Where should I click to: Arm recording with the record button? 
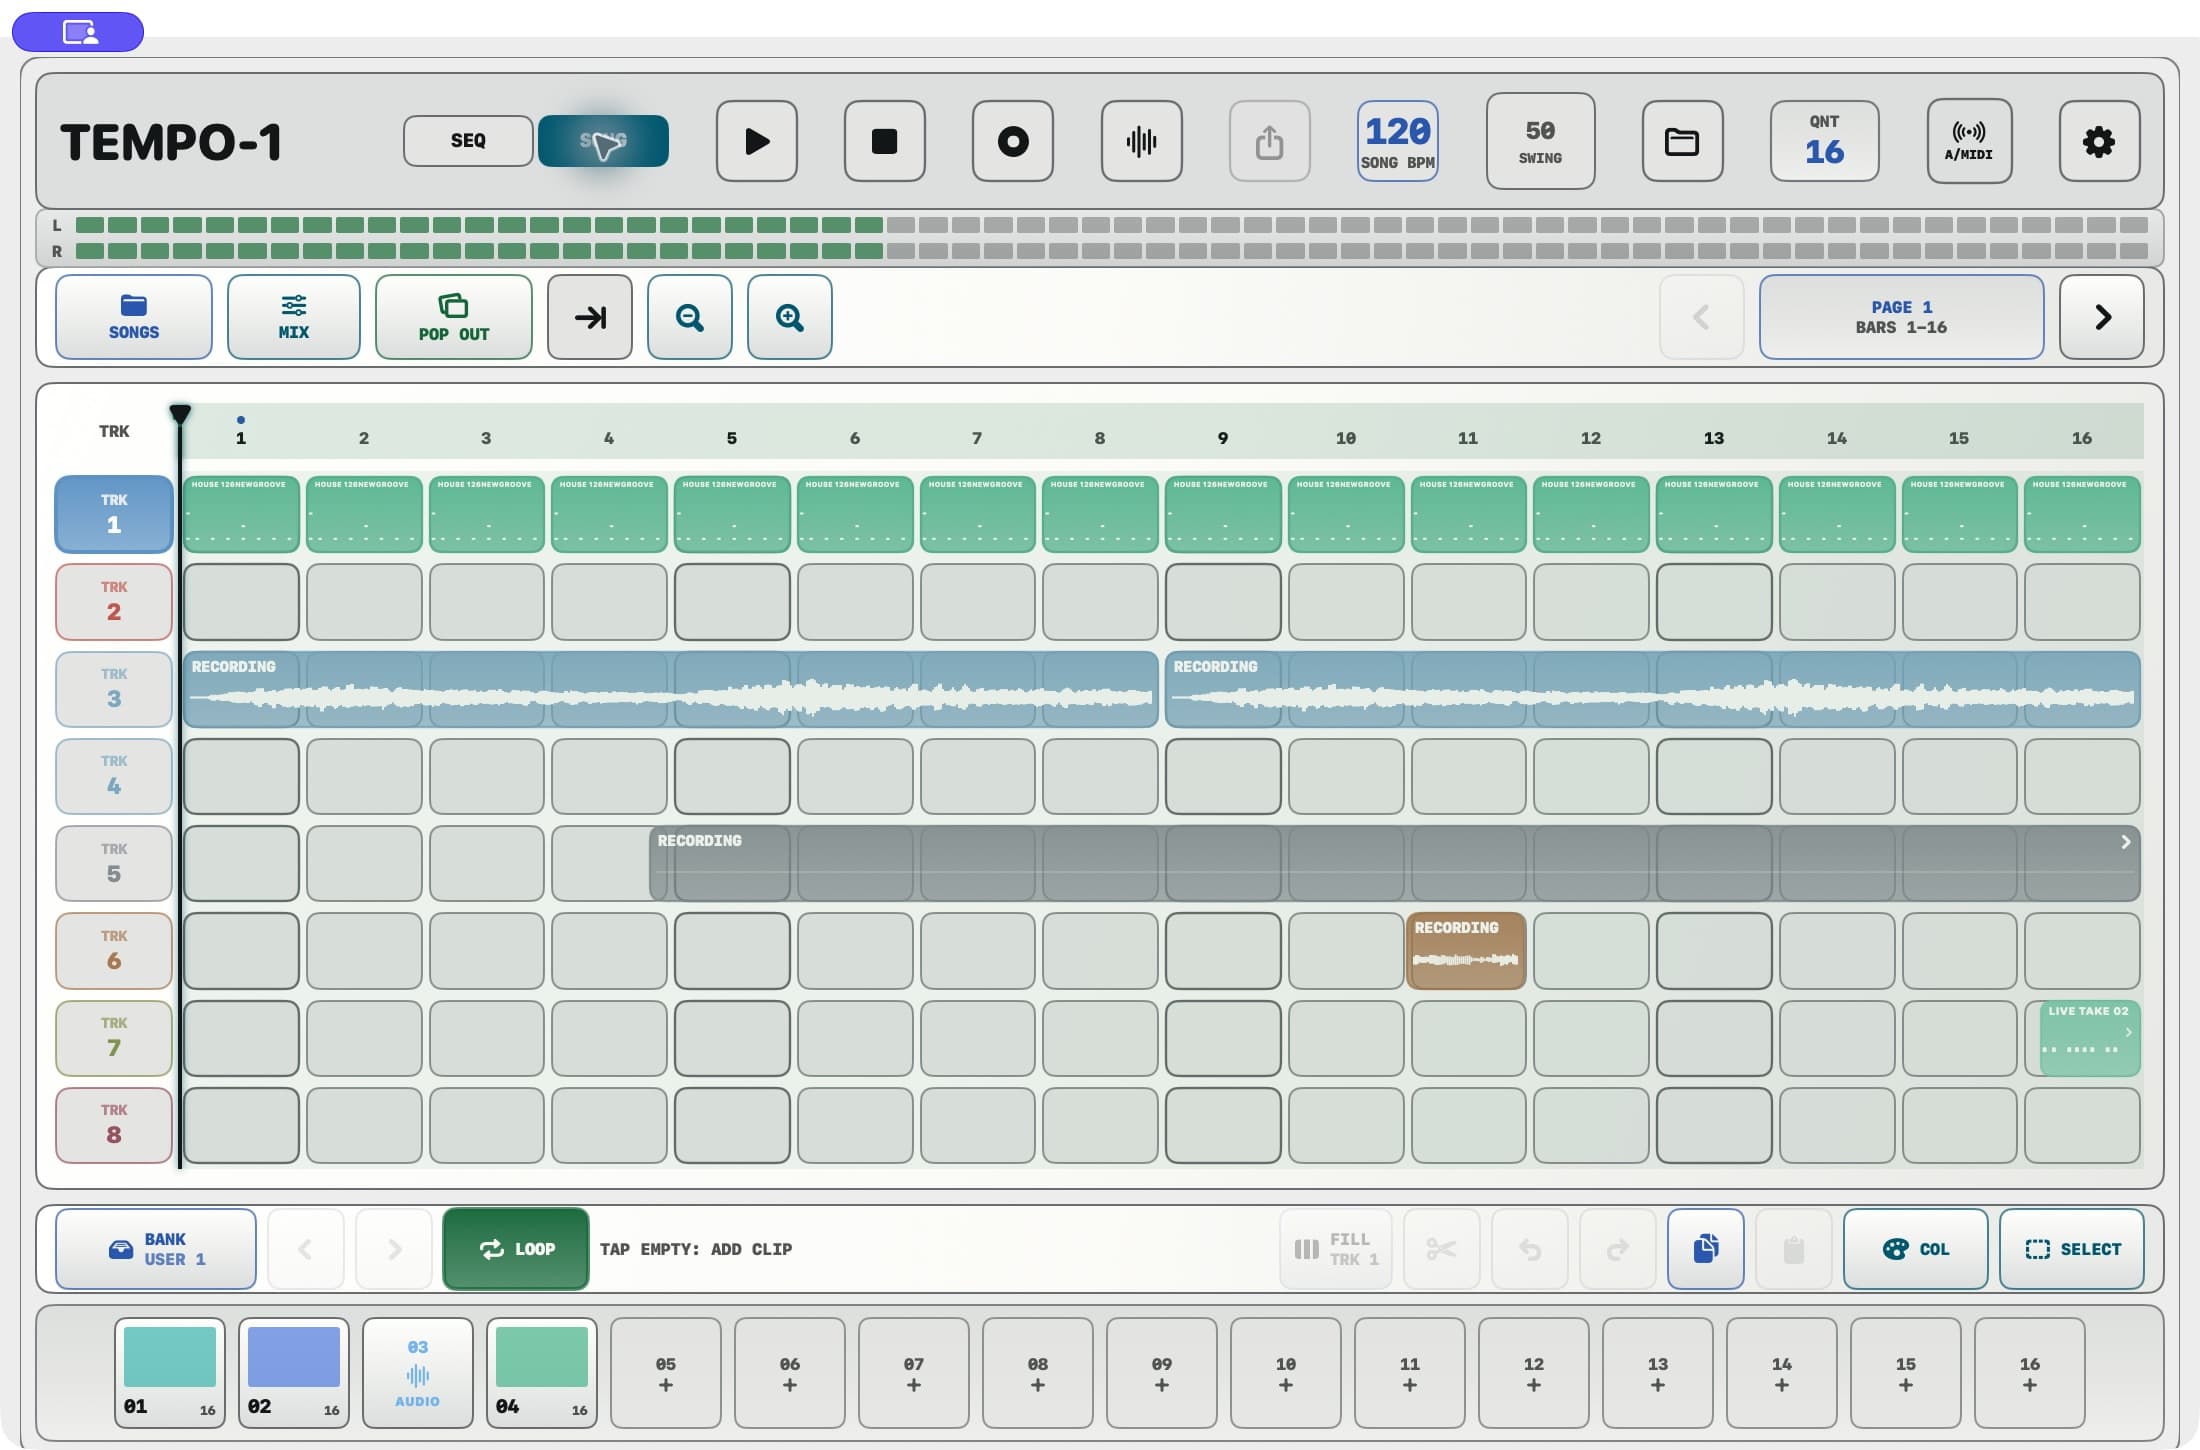1013,141
